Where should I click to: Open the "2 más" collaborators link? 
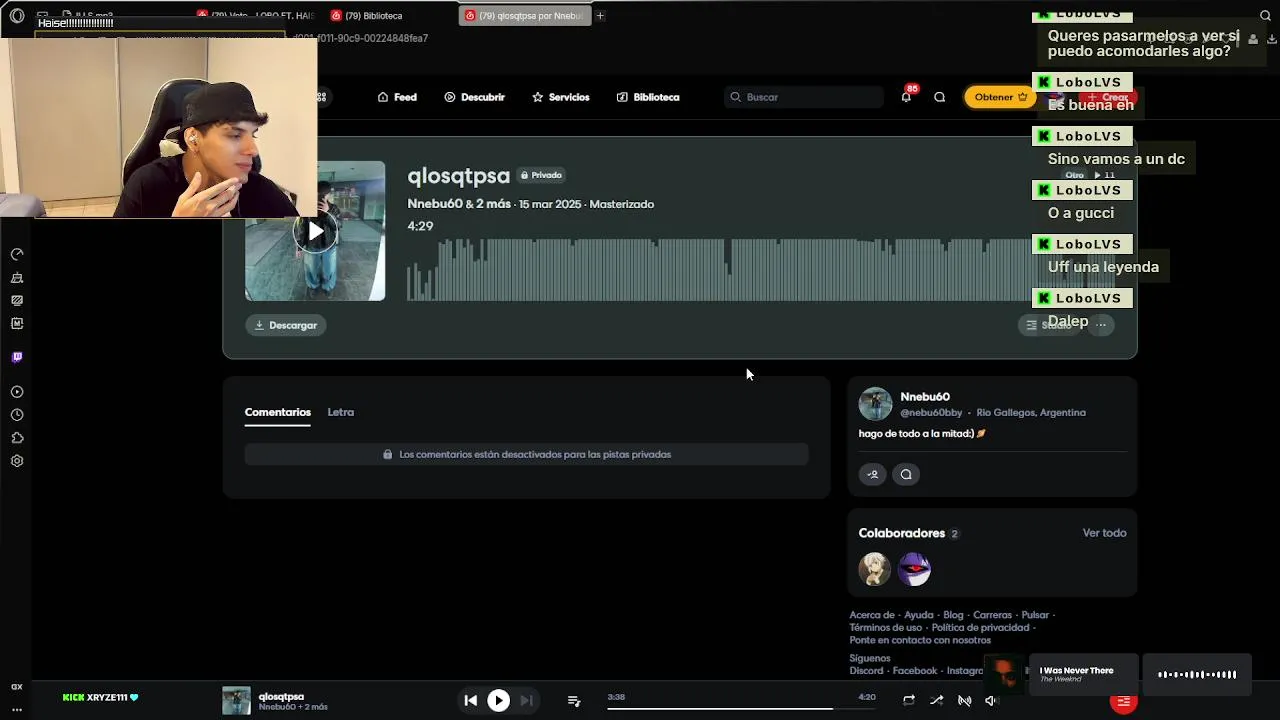click(x=493, y=204)
